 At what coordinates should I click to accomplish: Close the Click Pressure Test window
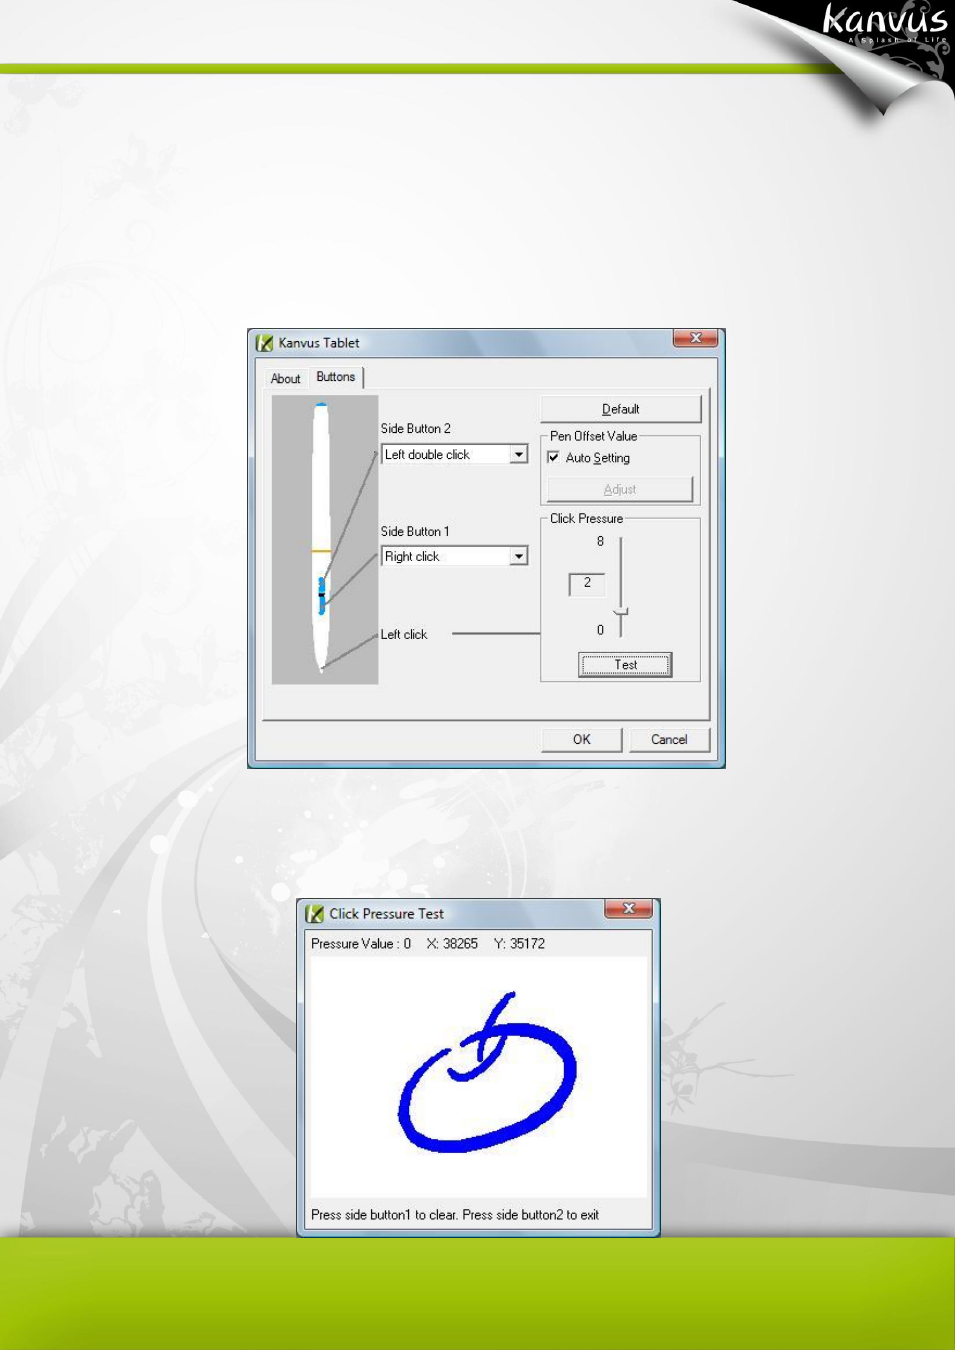[628, 908]
